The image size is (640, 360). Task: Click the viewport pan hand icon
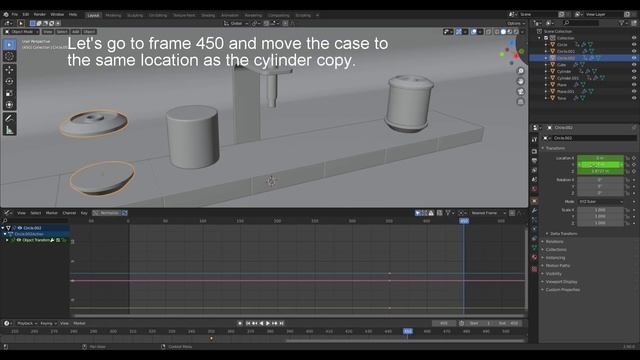tap(520, 81)
